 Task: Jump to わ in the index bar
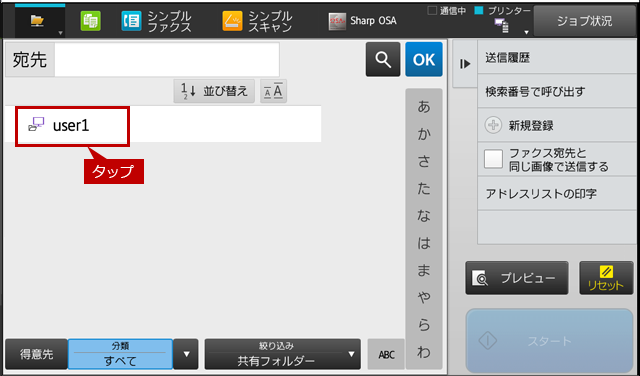coord(424,352)
